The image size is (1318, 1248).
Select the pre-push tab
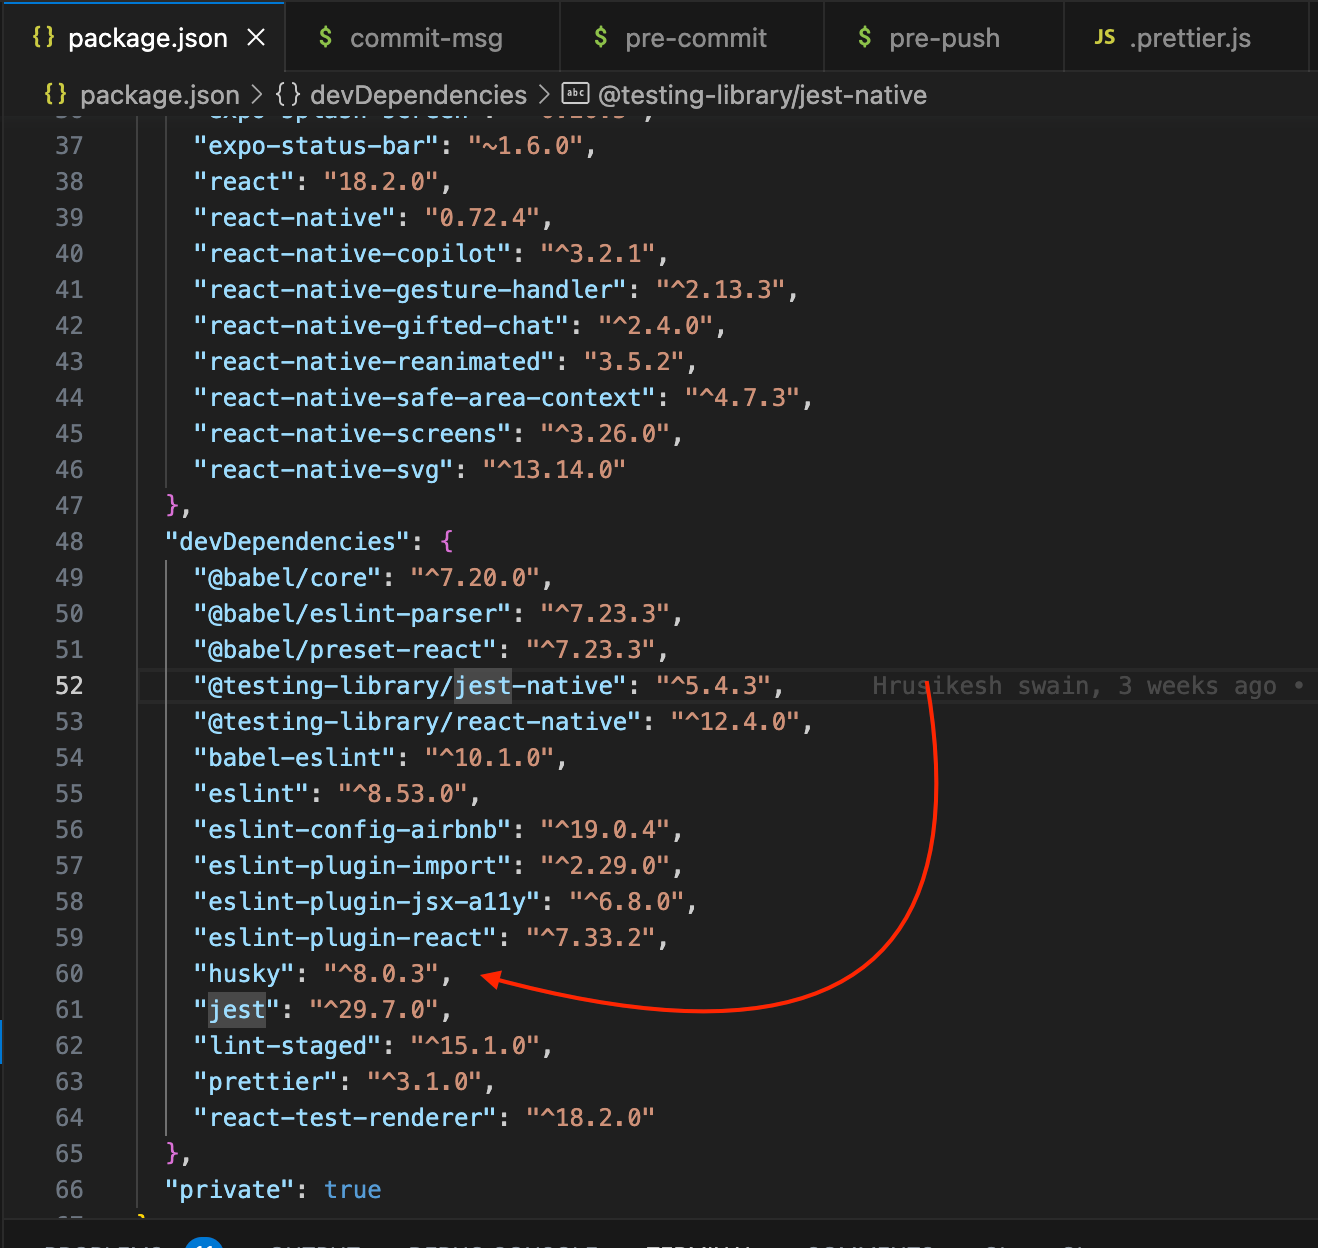click(x=944, y=38)
